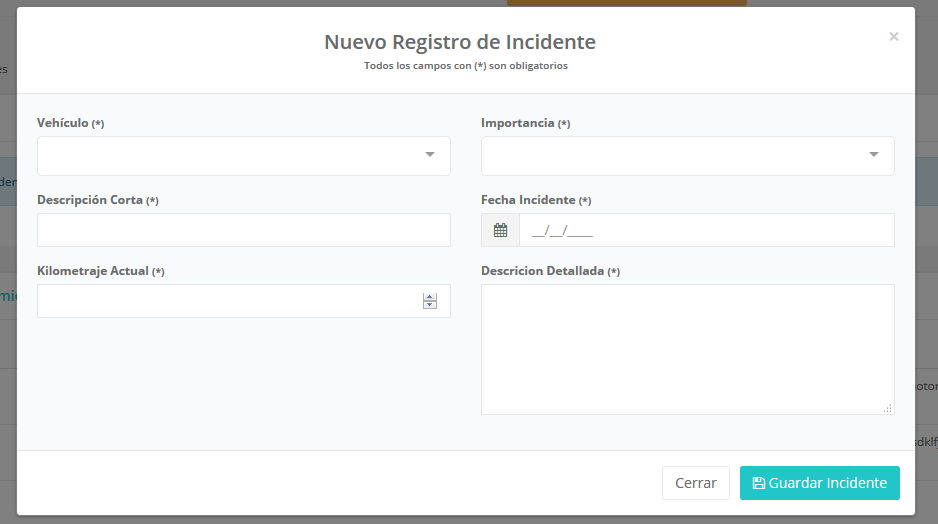This screenshot has height=524, width=938.
Task: Decrease Kilometraje Actual with the down arrow
Action: [430, 305]
